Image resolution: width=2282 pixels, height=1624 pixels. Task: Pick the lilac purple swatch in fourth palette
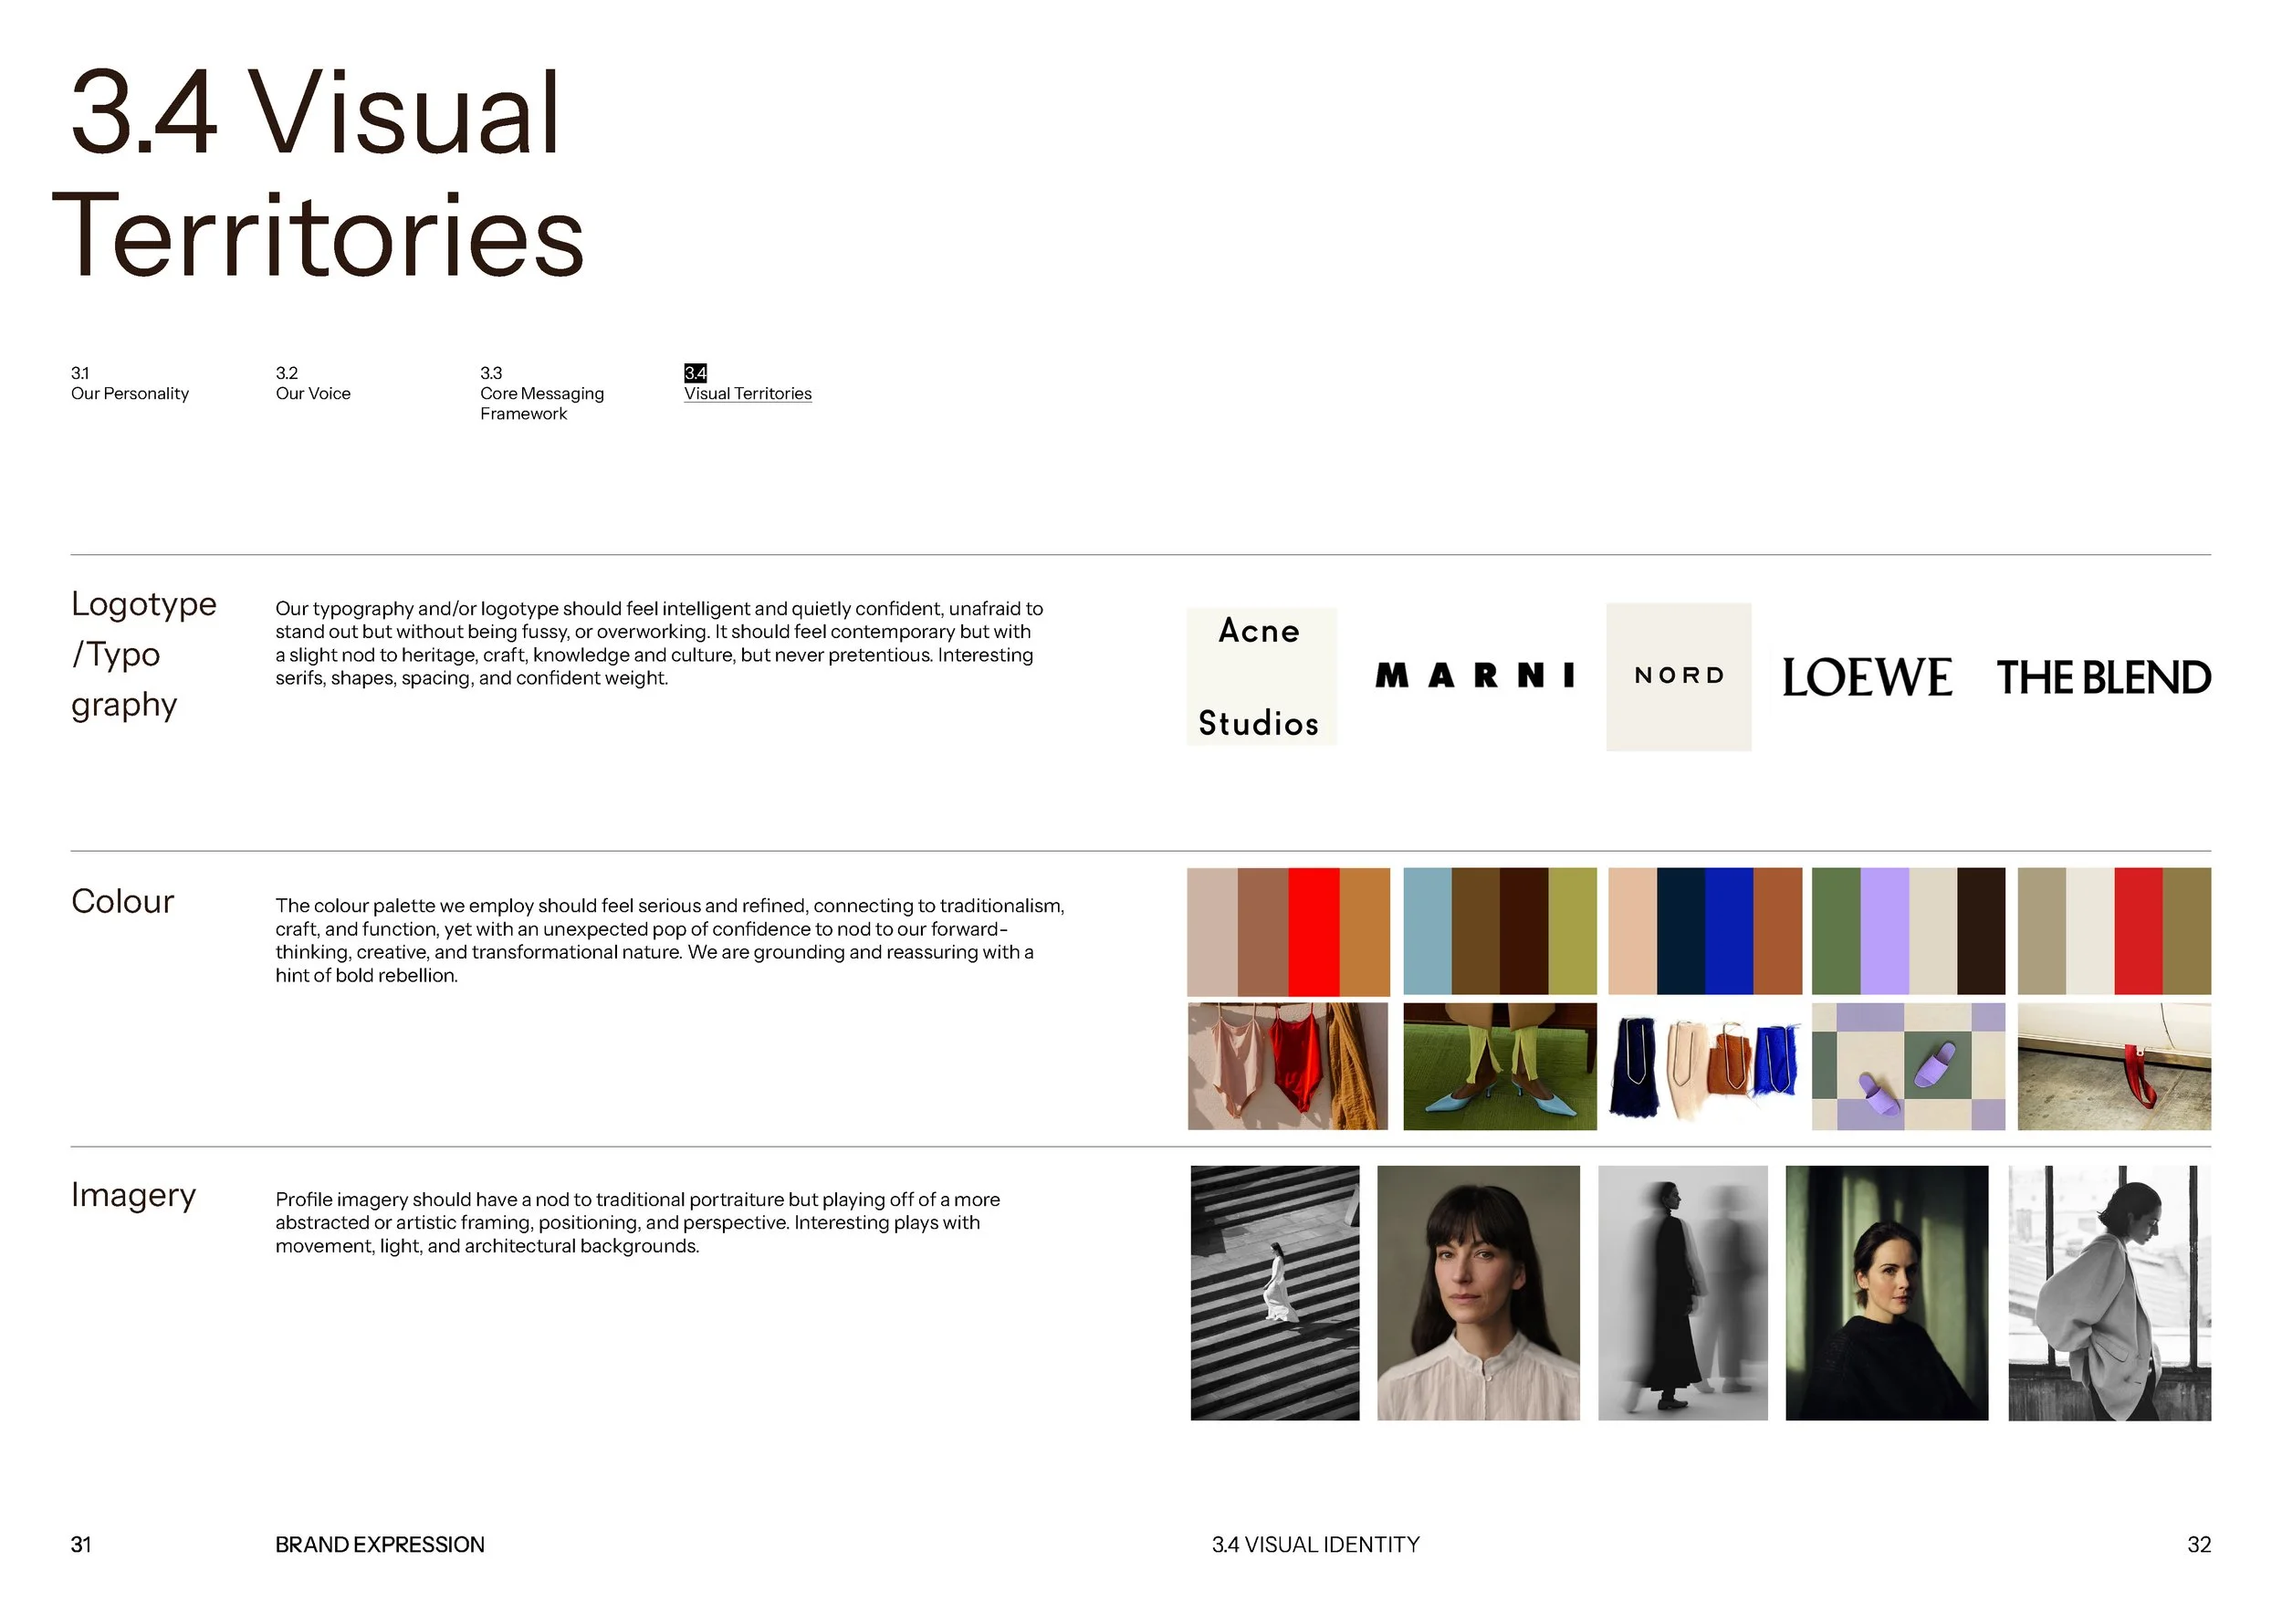(x=1884, y=931)
